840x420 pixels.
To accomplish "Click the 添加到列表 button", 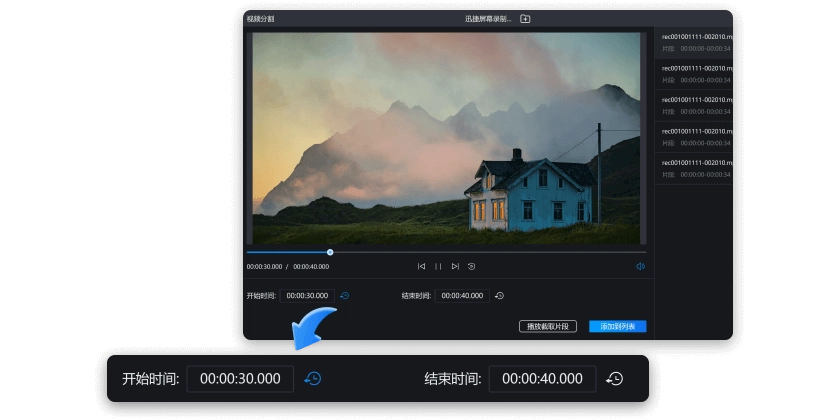I will tap(618, 326).
